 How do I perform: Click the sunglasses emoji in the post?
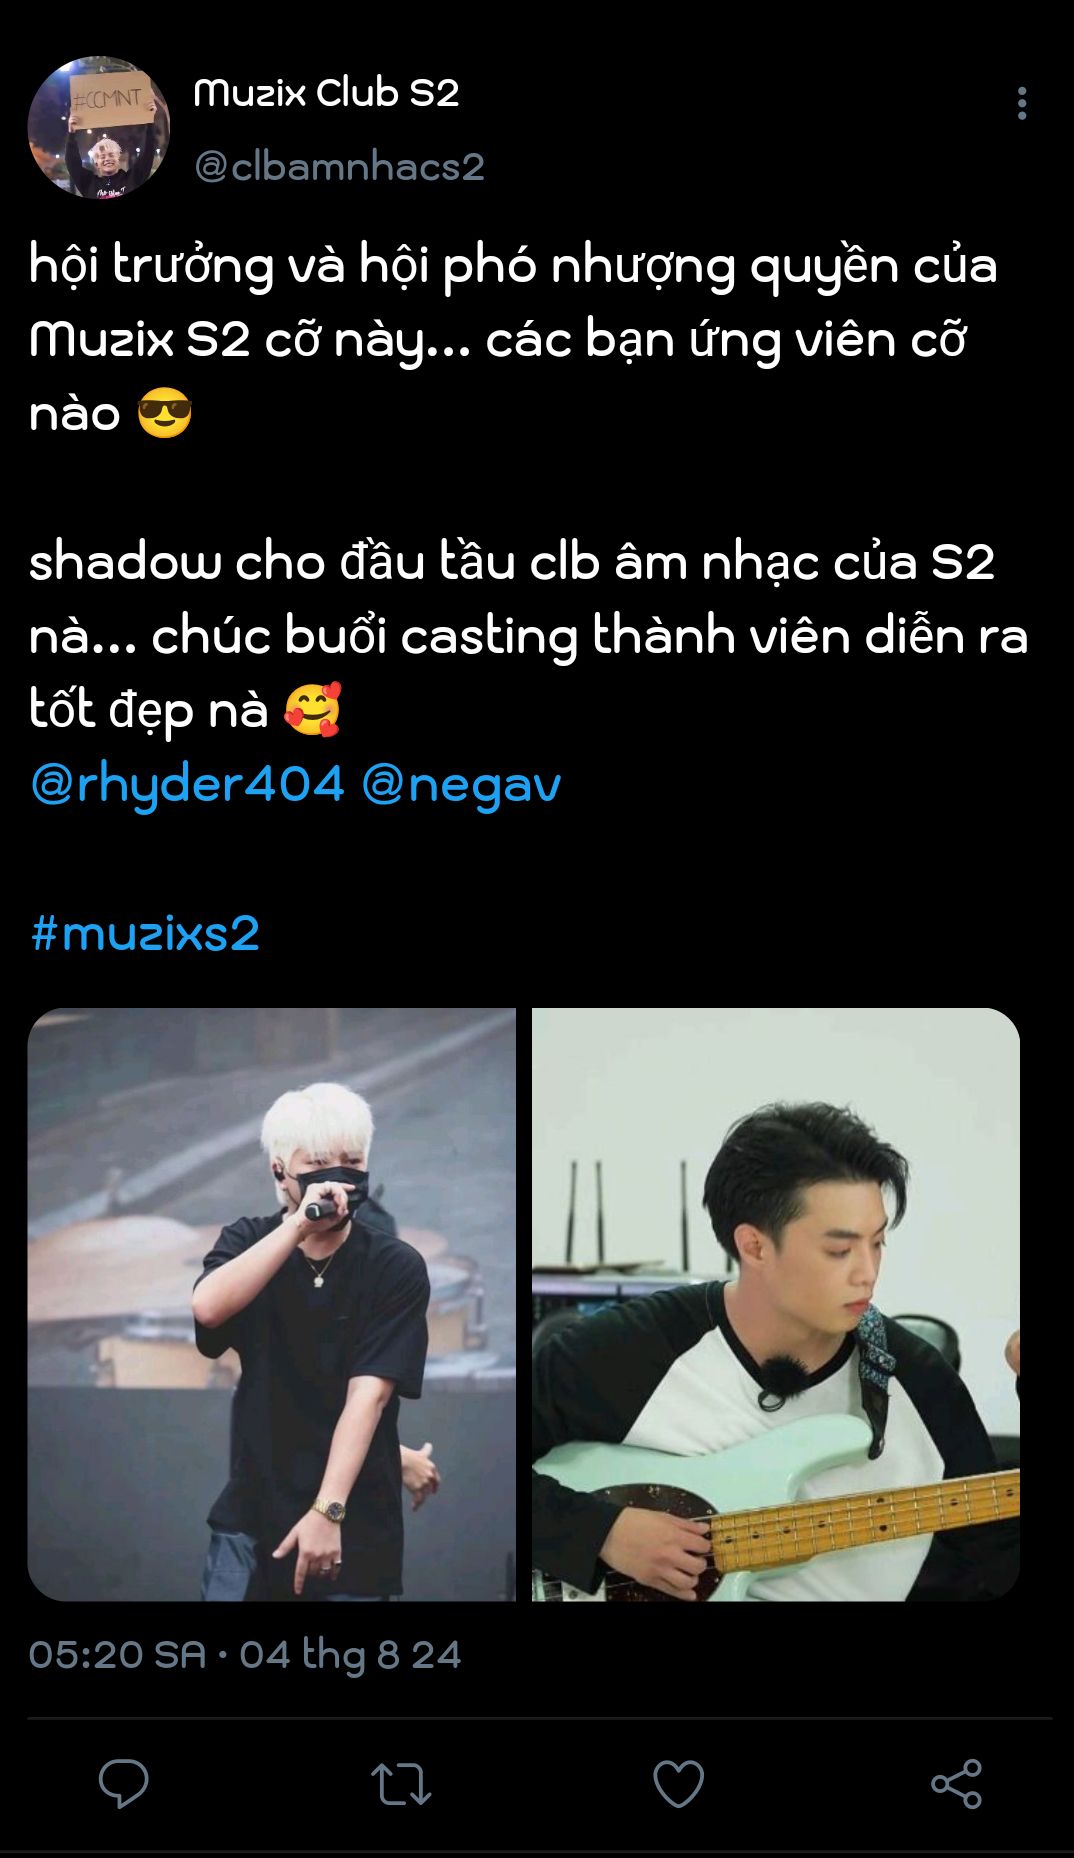[x=164, y=414]
